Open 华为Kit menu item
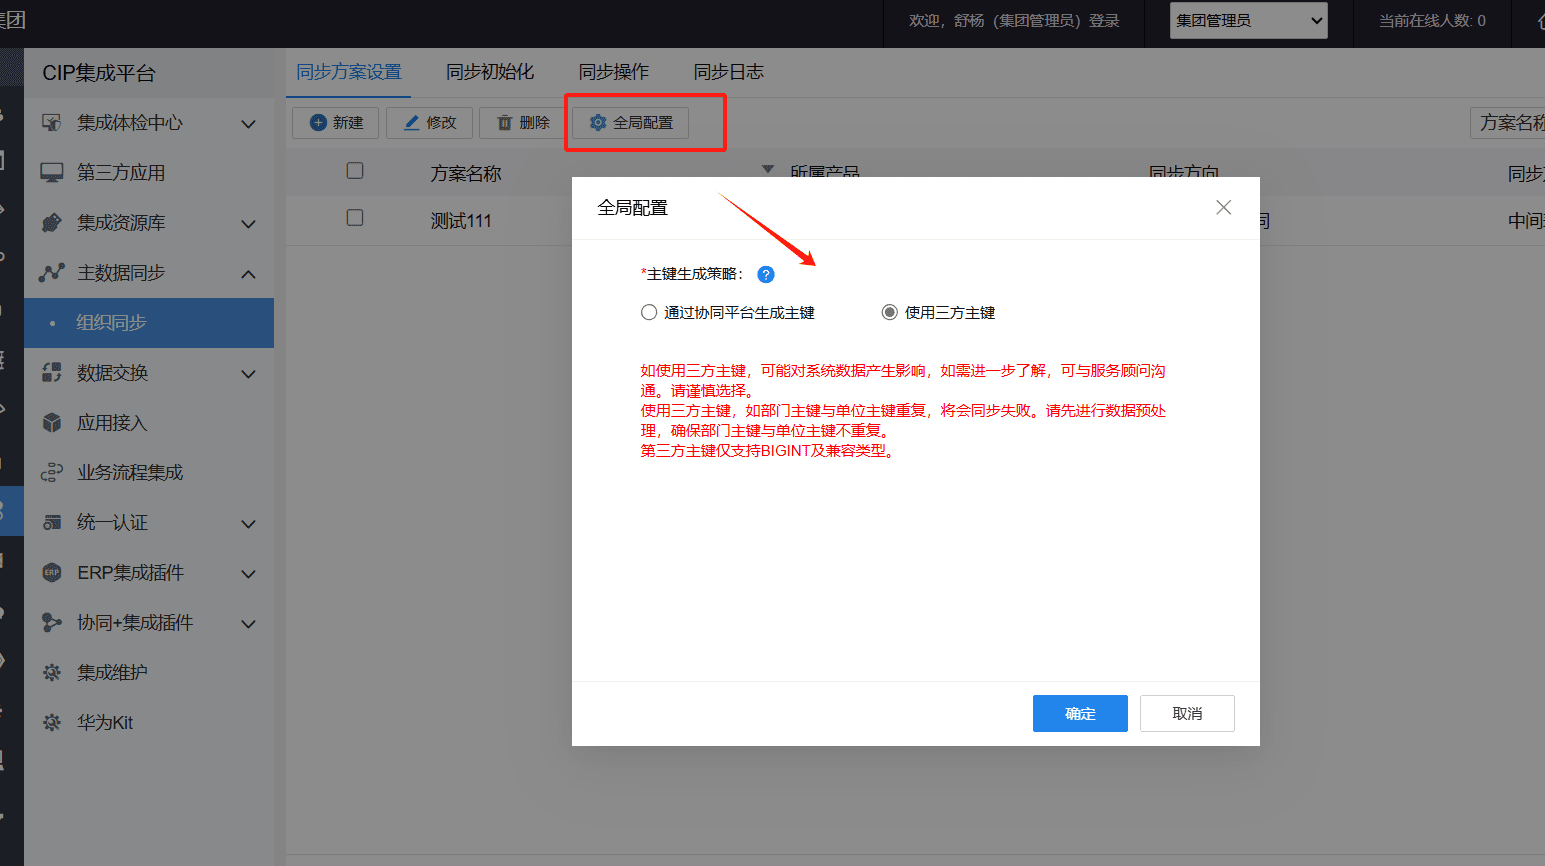The width and height of the screenshot is (1545, 866). point(149,723)
